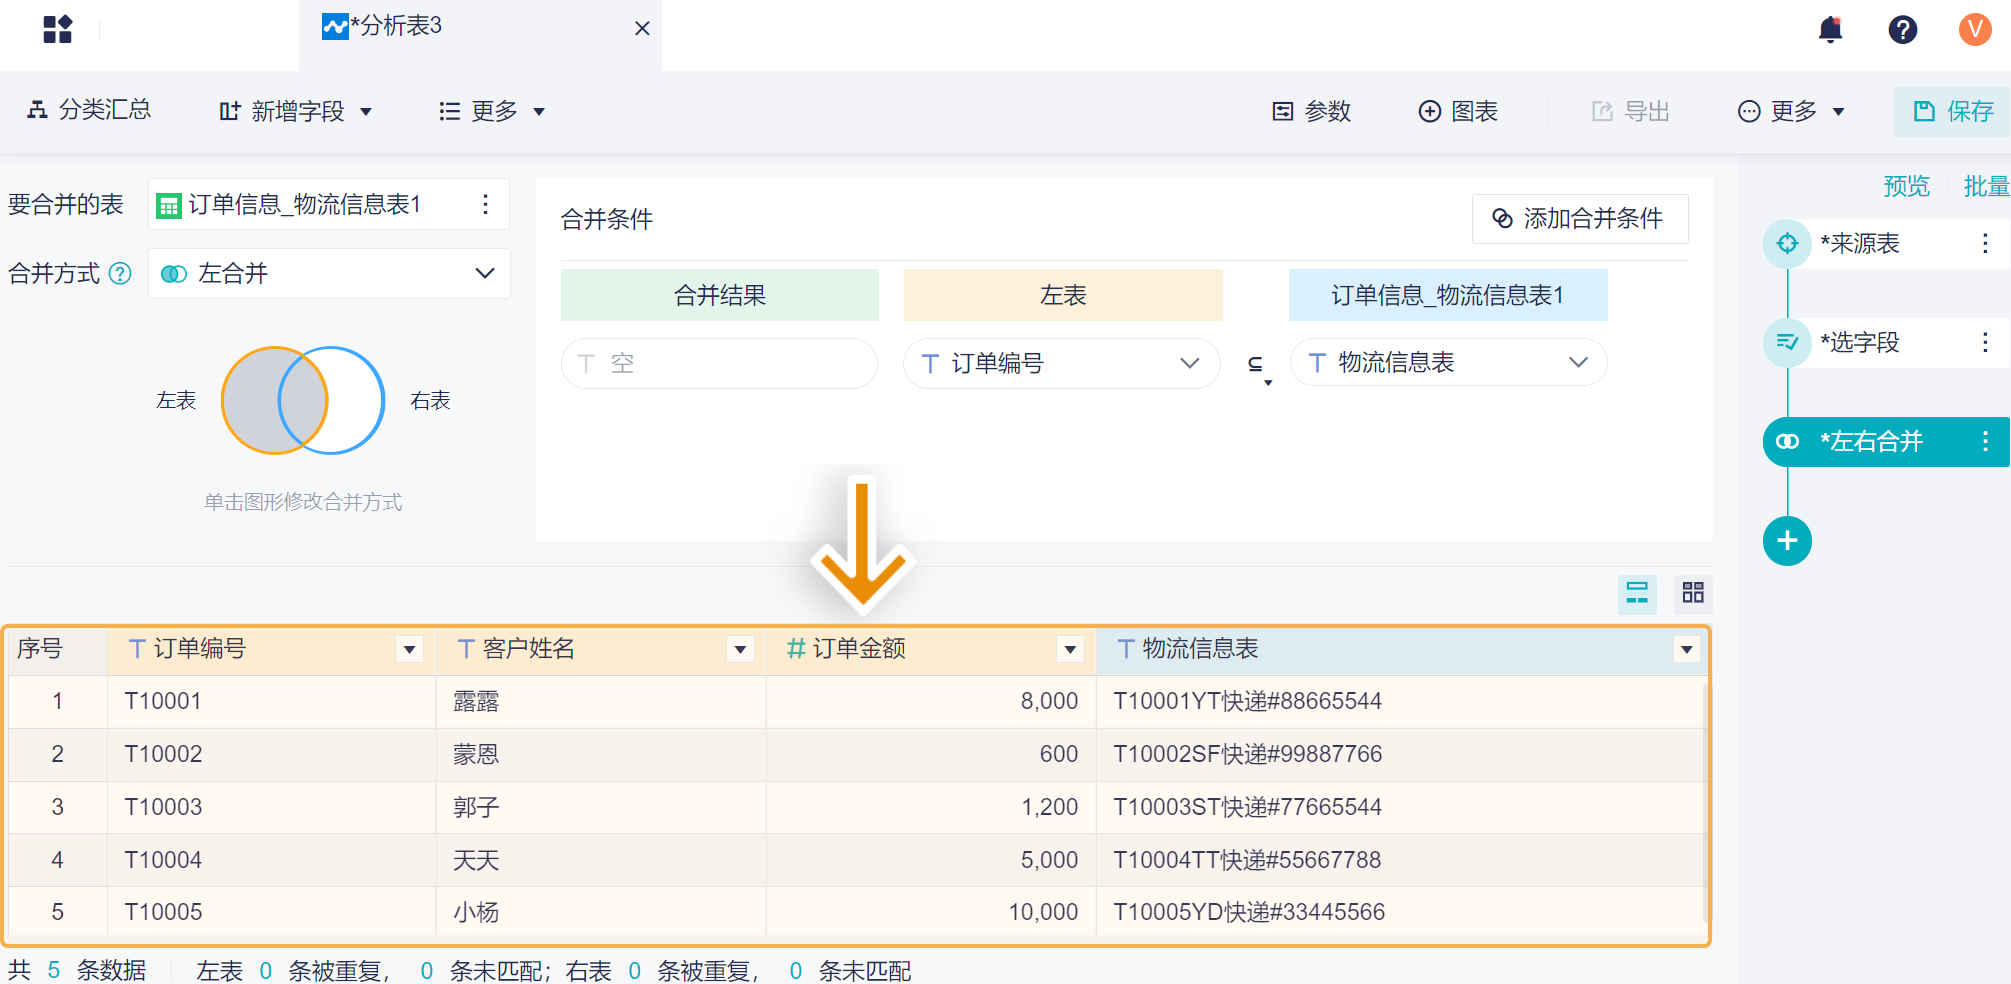Open the 物流信息表 column header dropdown

1687,650
